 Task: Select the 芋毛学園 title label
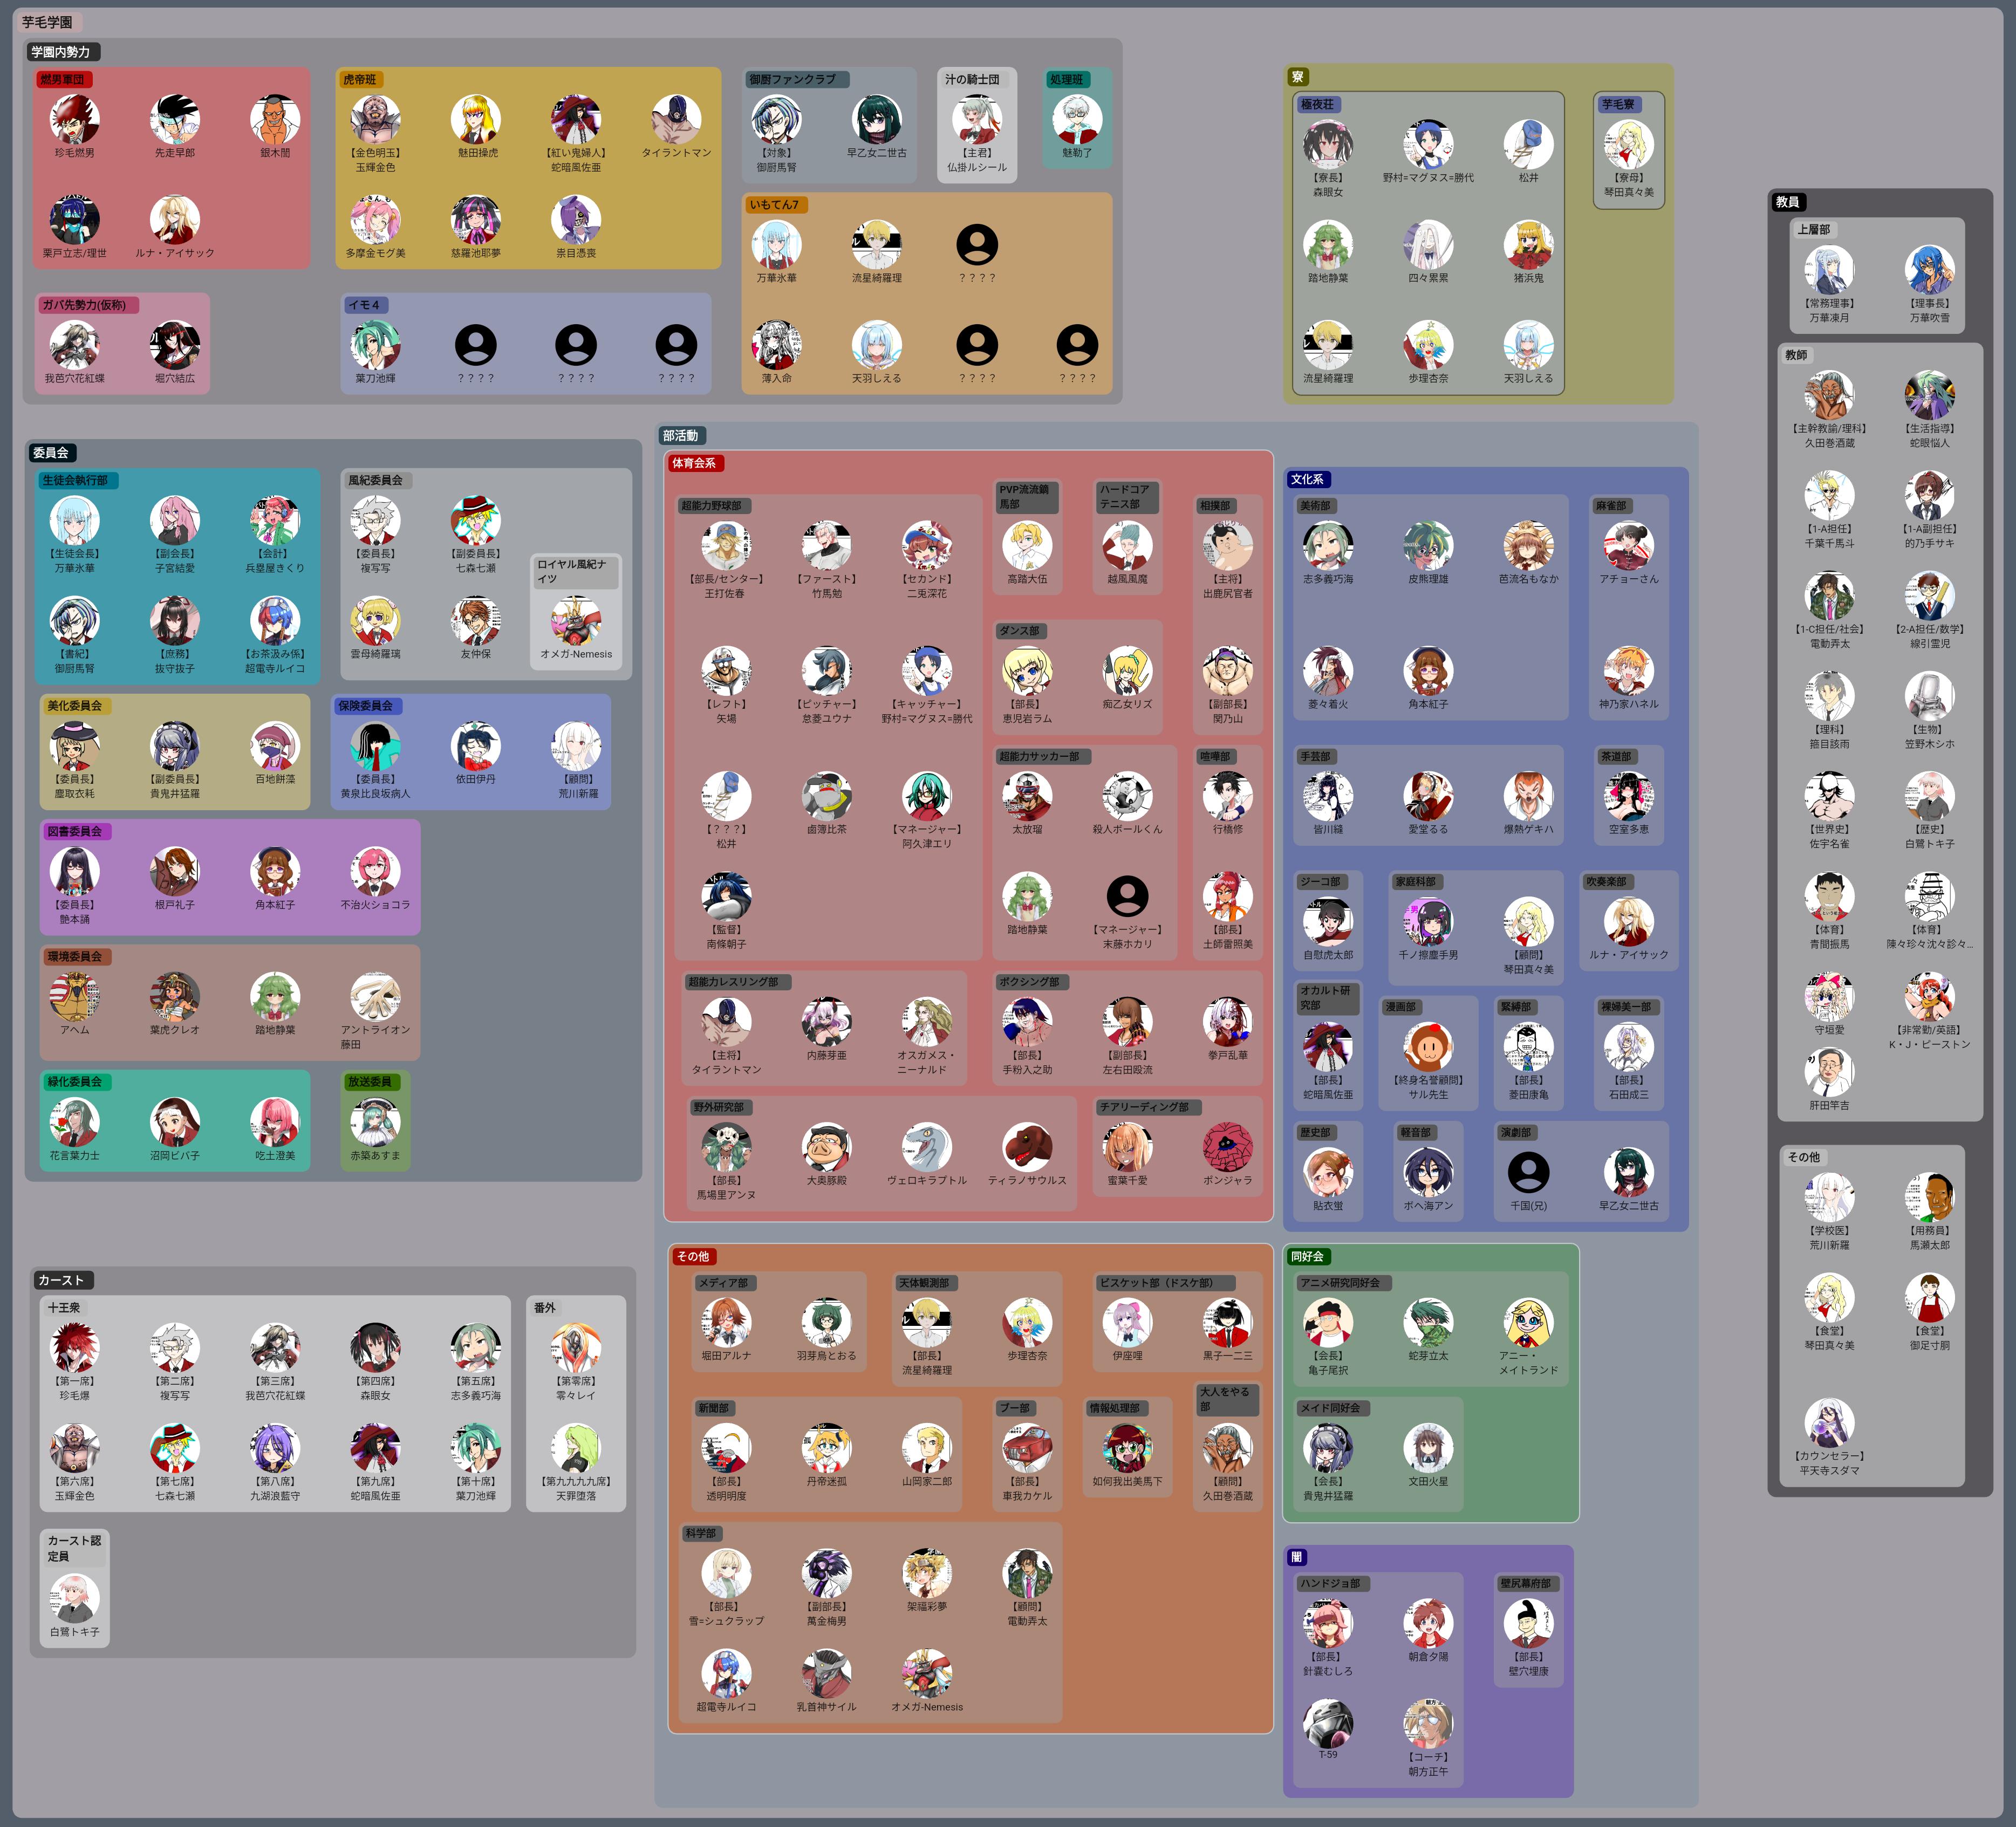(x=47, y=22)
